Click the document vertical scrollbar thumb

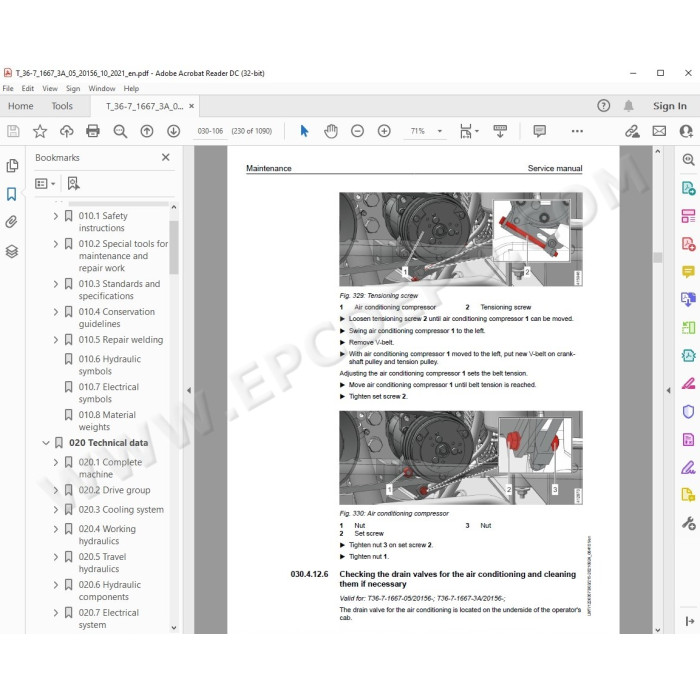point(658,257)
